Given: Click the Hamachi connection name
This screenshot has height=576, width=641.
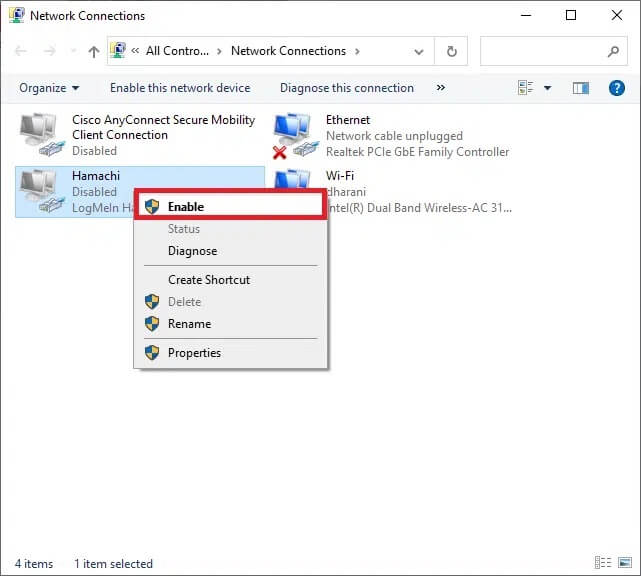Looking at the screenshot, I should [96, 176].
